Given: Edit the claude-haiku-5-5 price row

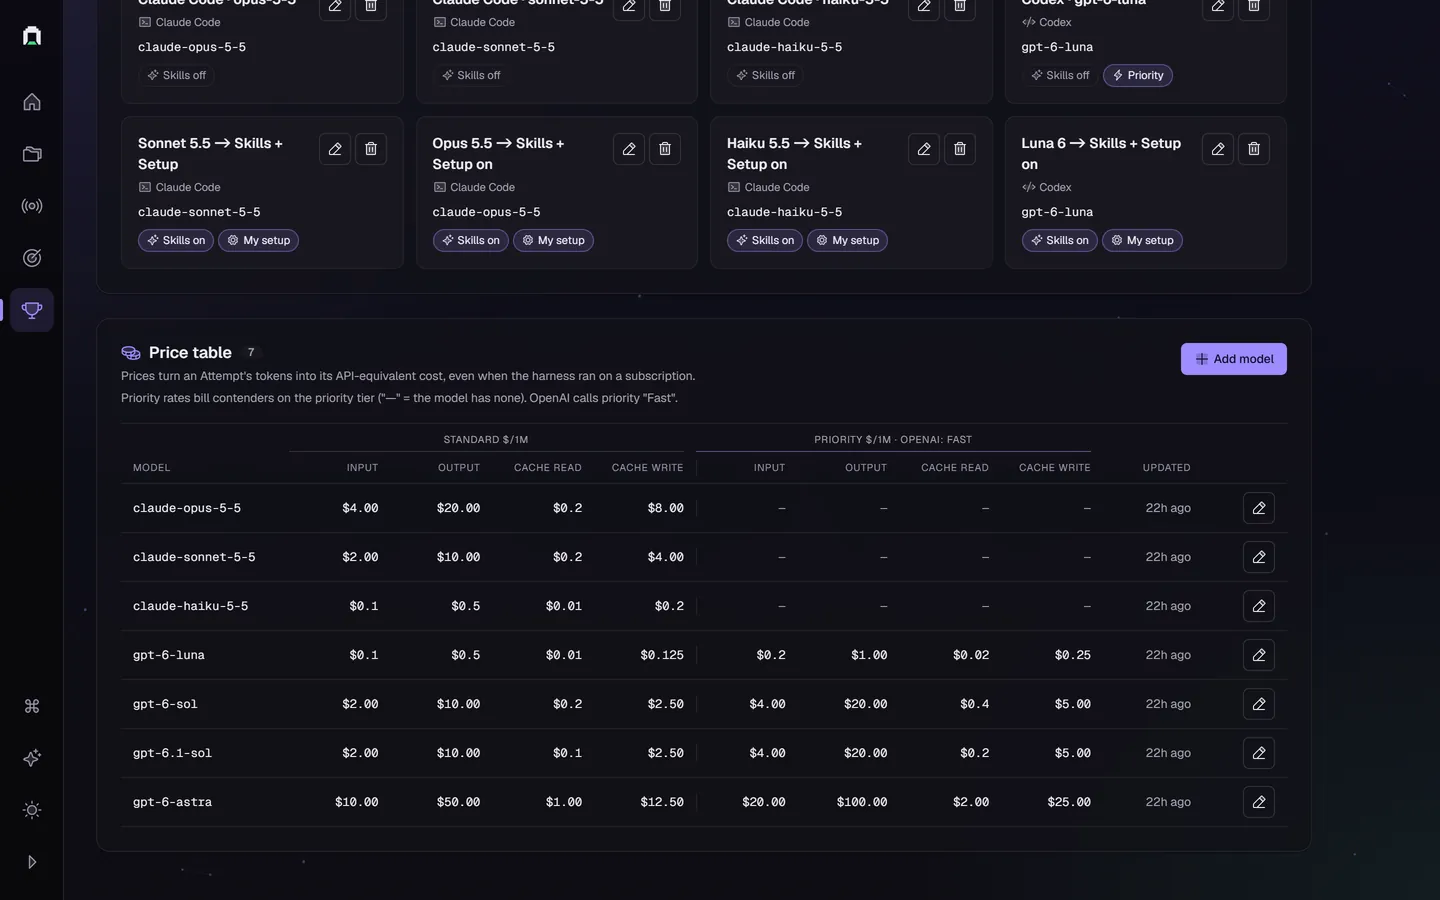Looking at the screenshot, I should coord(1259,606).
